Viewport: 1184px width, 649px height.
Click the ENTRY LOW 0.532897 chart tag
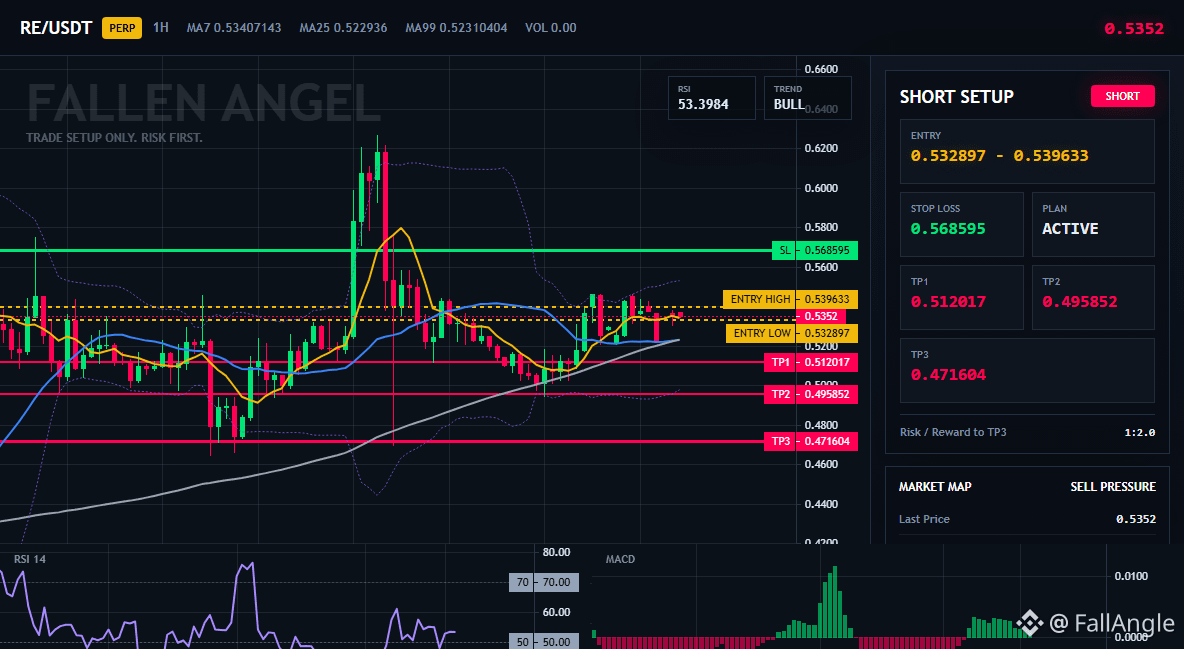click(x=792, y=333)
